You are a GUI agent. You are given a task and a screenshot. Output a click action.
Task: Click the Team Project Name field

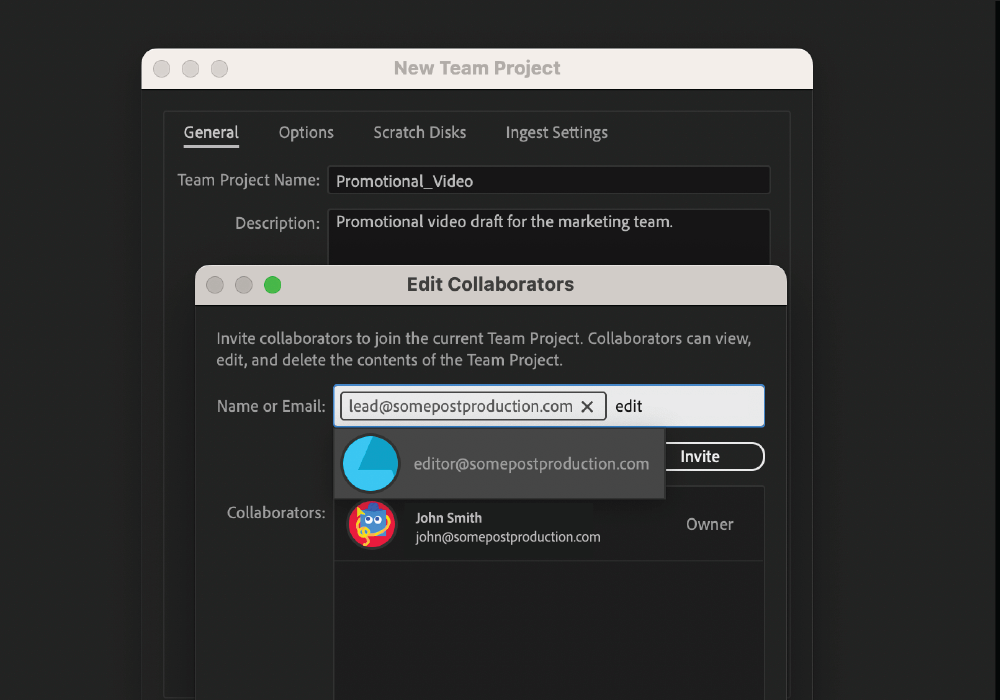pyautogui.click(x=549, y=180)
